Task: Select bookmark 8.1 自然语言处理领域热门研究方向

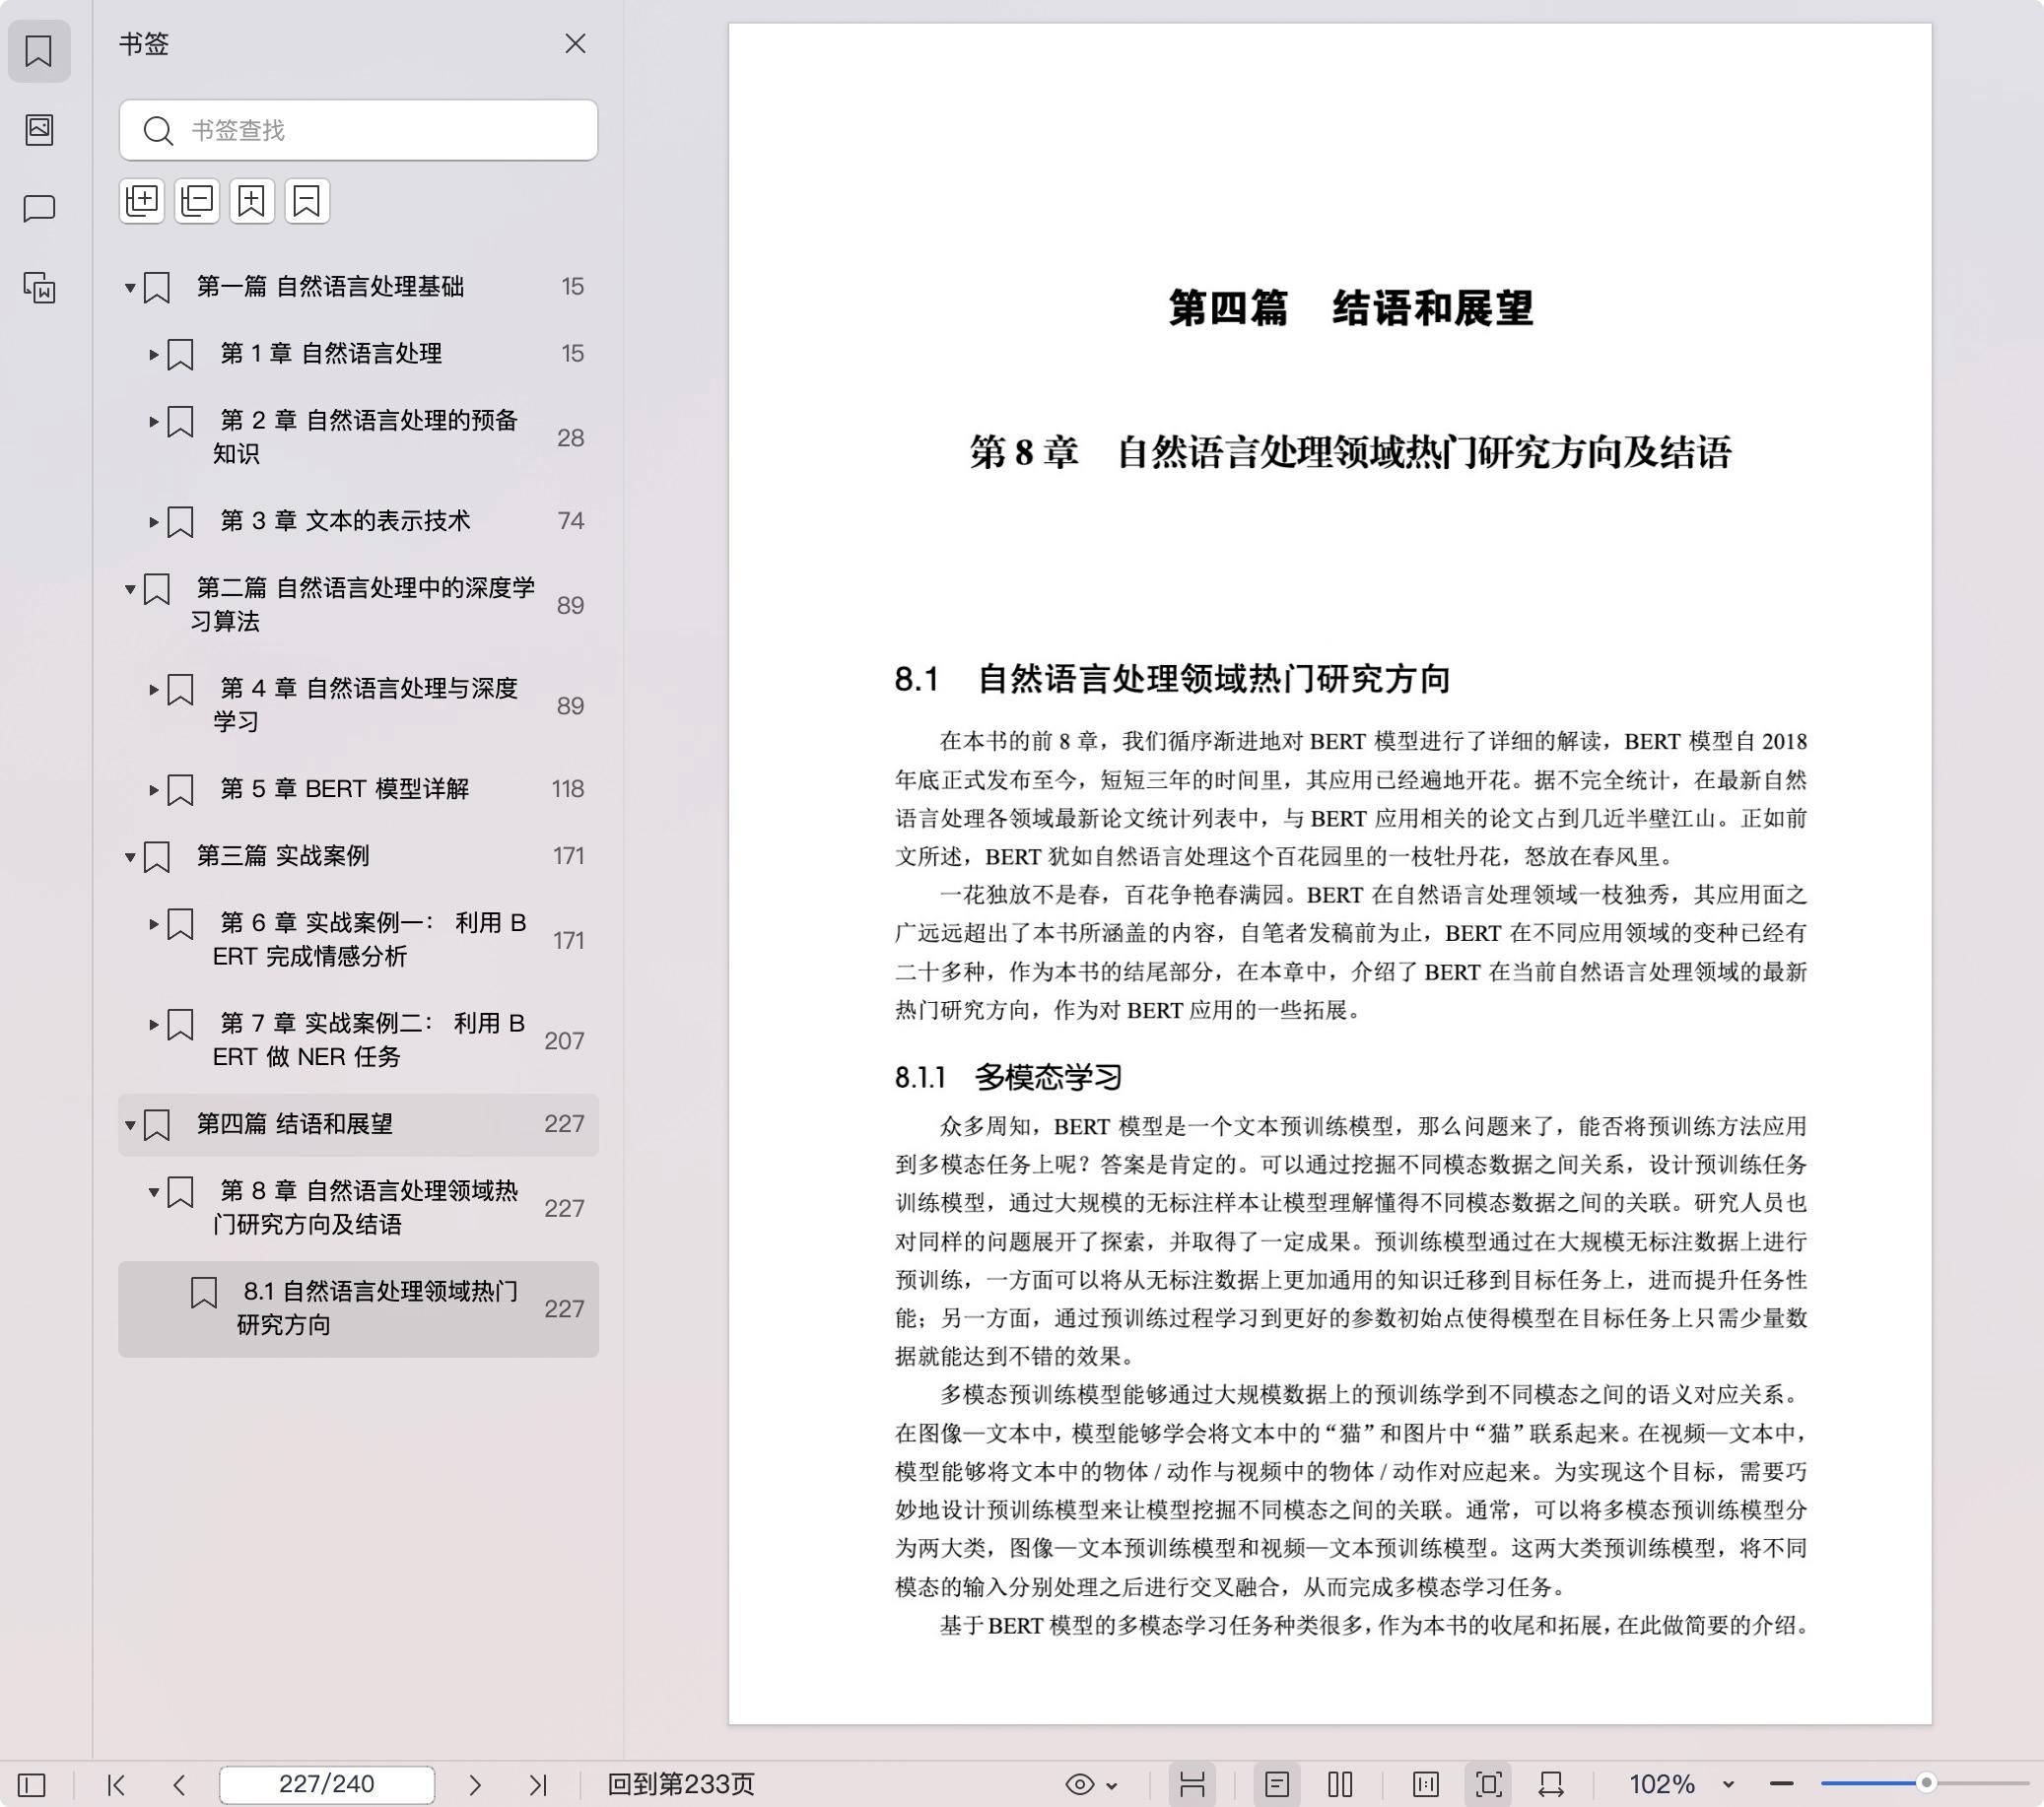Action: [x=358, y=1308]
